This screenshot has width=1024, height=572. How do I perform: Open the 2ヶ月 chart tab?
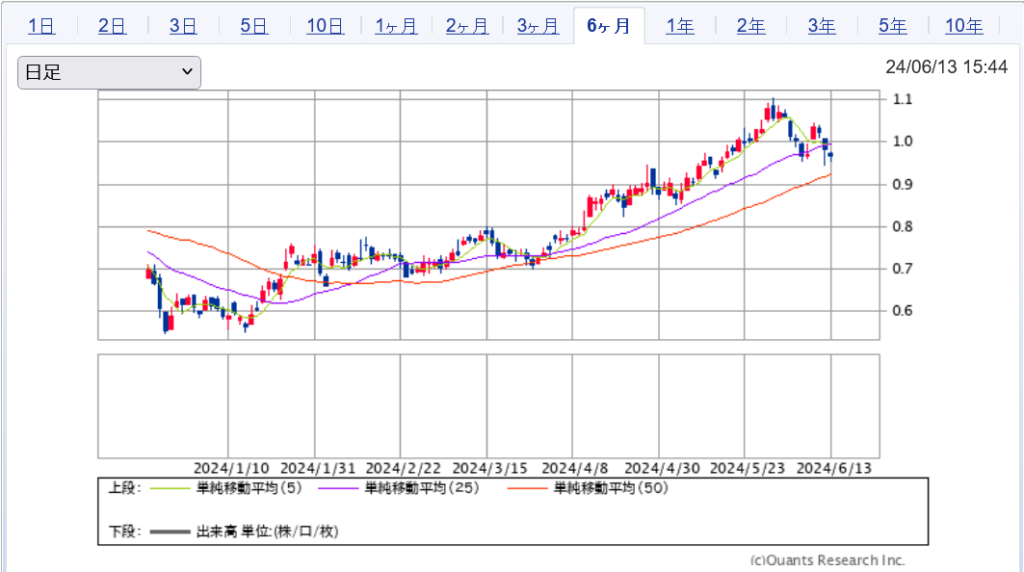467,26
